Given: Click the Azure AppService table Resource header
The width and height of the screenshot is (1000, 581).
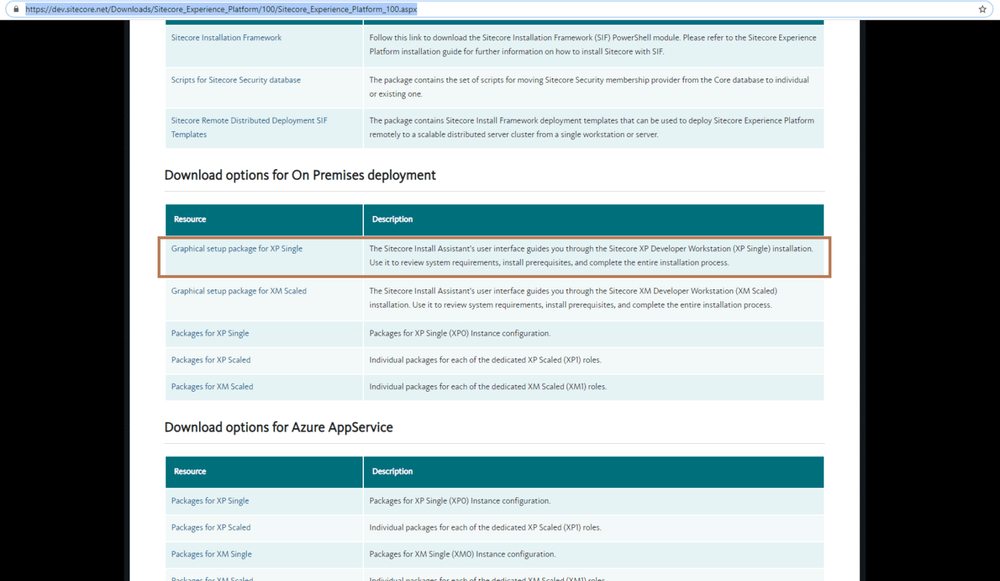Looking at the screenshot, I should coord(189,471).
